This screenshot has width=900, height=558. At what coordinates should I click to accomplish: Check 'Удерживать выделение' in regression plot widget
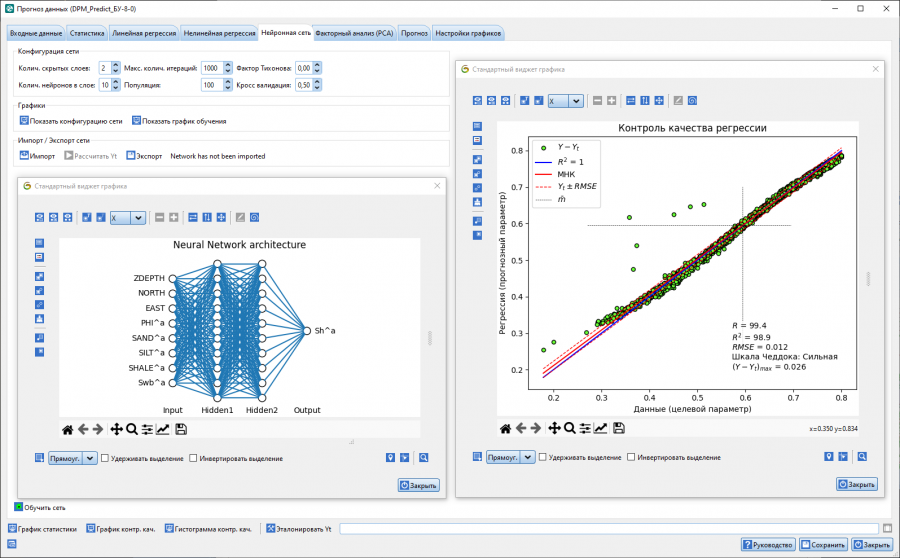point(542,457)
